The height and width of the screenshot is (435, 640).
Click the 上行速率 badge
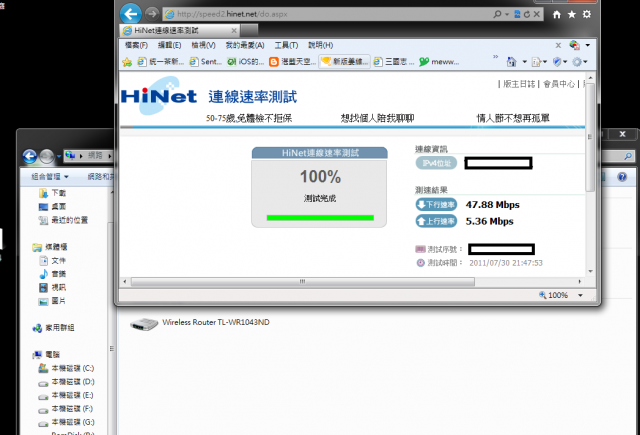coord(436,221)
